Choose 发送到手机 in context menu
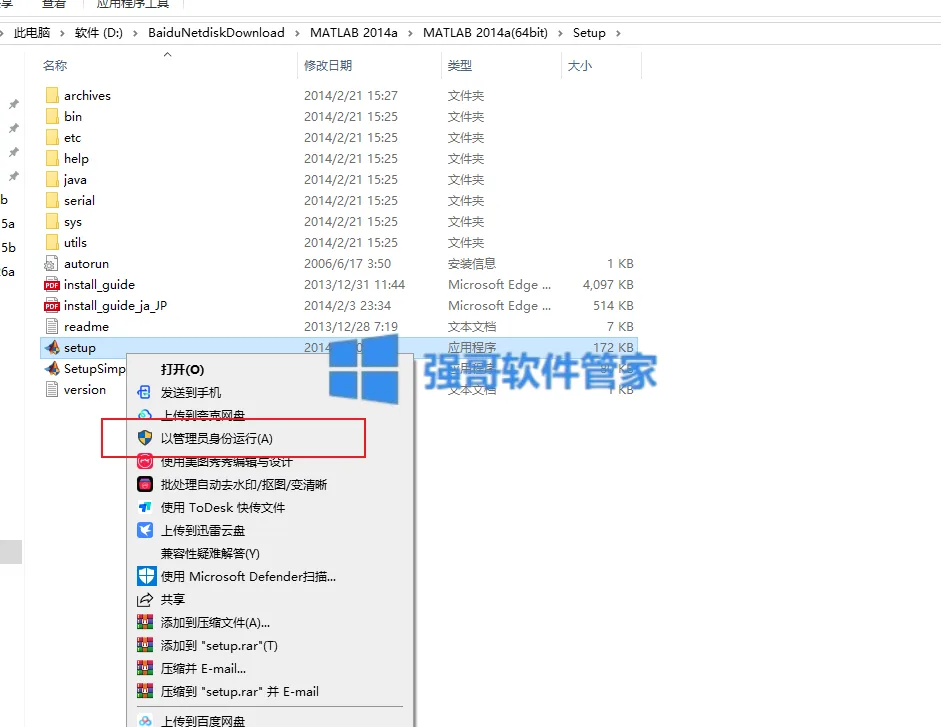941x727 pixels. click(x=191, y=393)
